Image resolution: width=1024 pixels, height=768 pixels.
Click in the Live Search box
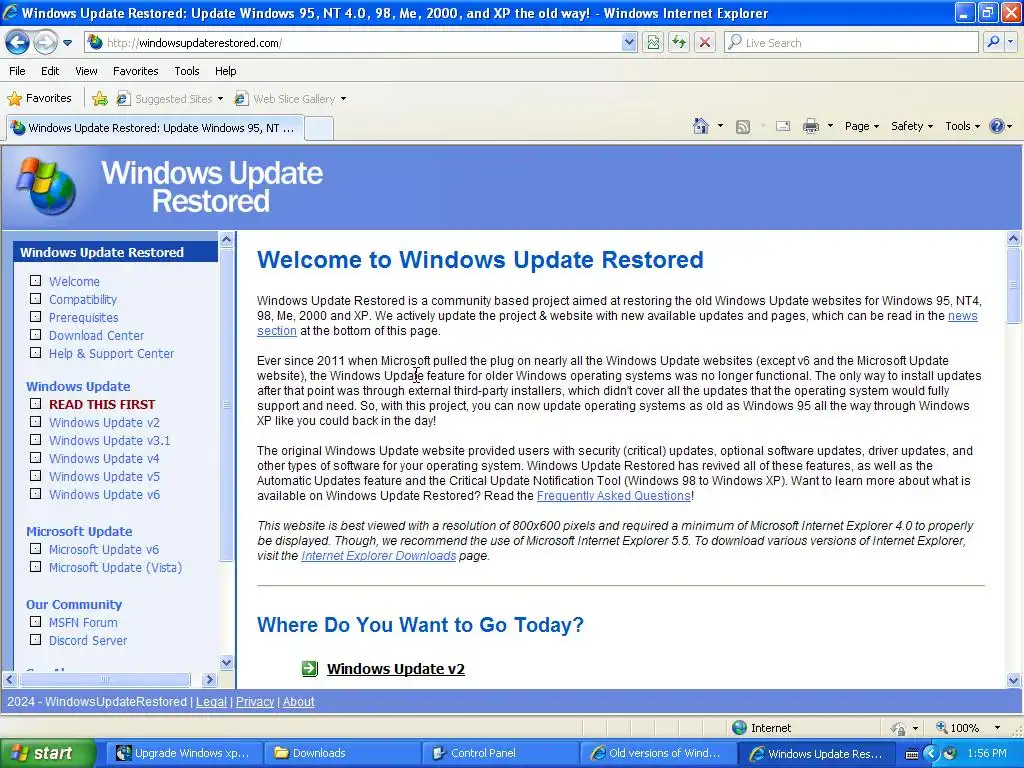pos(852,42)
